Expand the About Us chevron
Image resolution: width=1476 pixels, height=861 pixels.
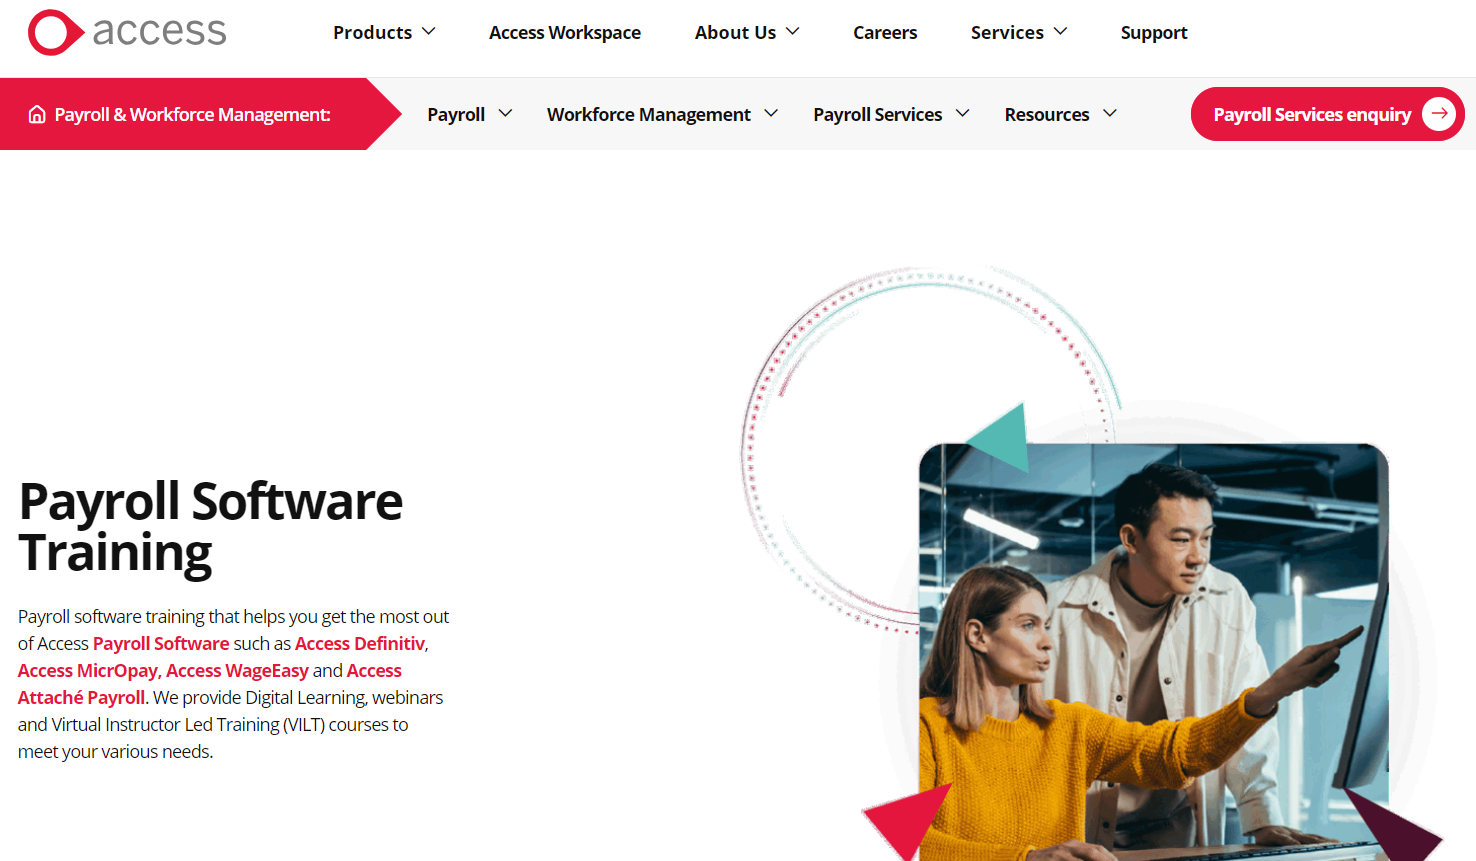pyautogui.click(x=793, y=32)
